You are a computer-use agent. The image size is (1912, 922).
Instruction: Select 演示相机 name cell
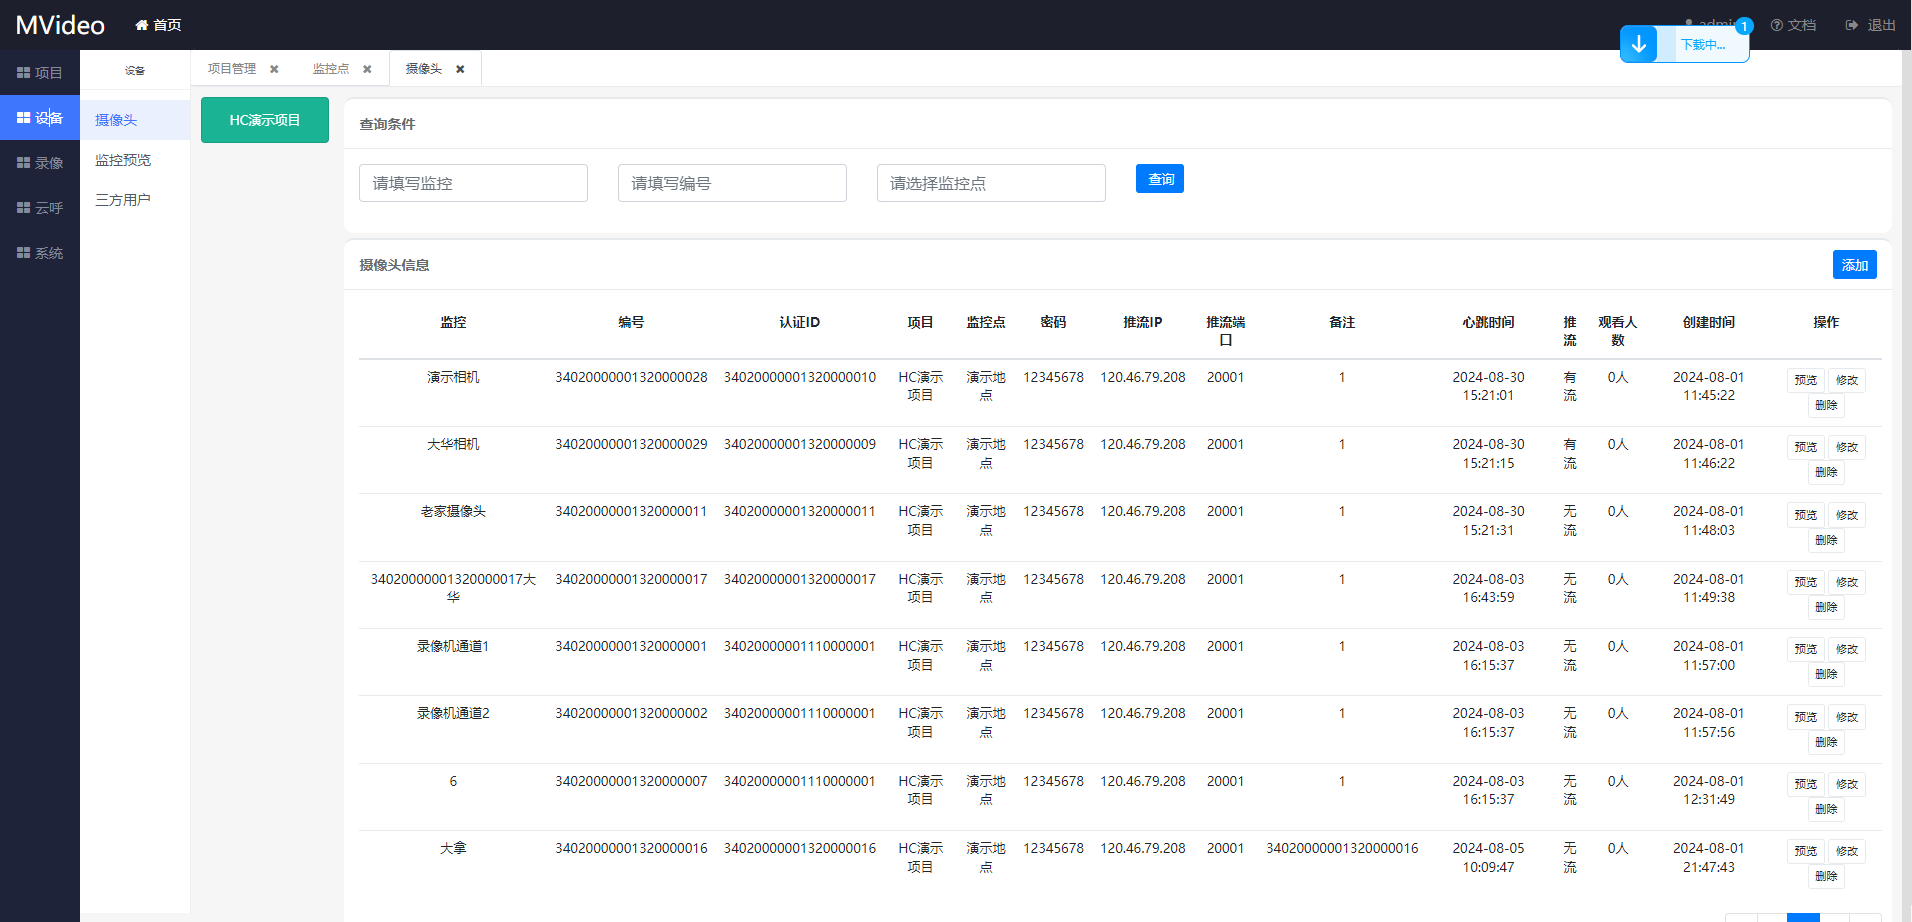[453, 377]
